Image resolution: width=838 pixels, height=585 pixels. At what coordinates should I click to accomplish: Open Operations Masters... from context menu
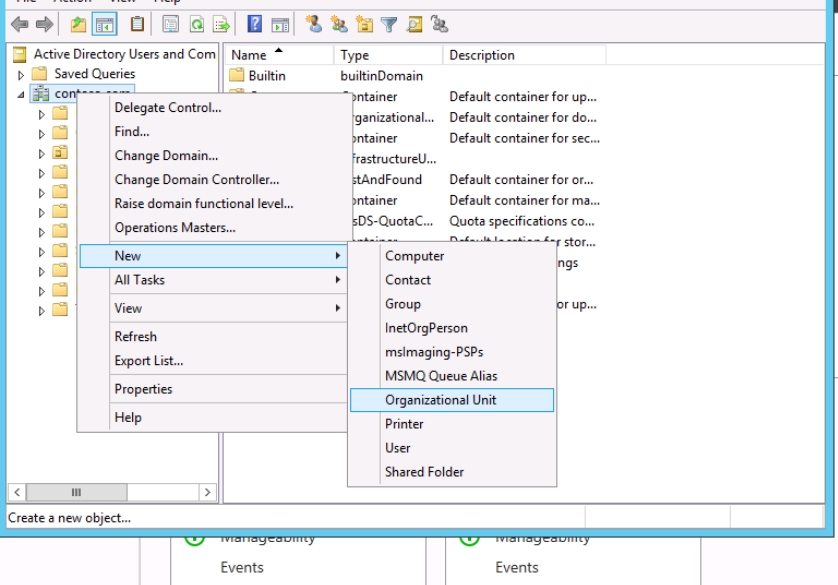(175, 228)
